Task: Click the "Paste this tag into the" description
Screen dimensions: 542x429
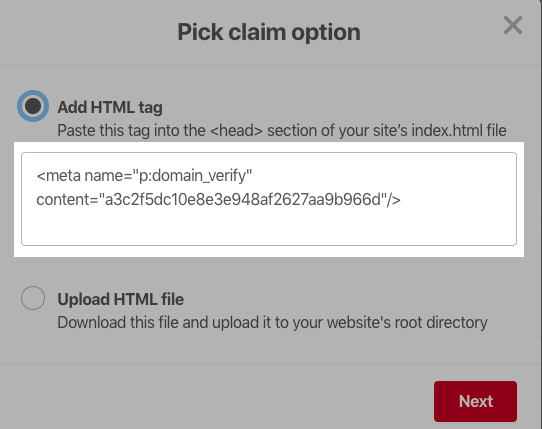Action: point(131,131)
